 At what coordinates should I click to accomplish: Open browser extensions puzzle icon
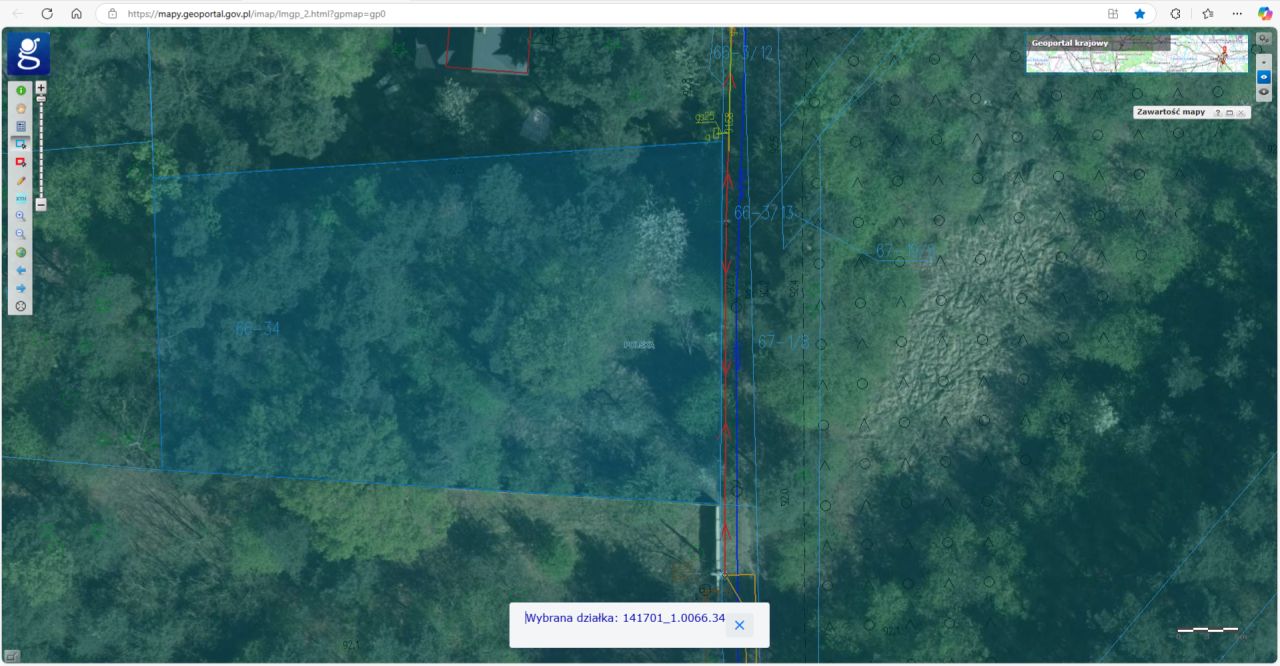click(1175, 14)
